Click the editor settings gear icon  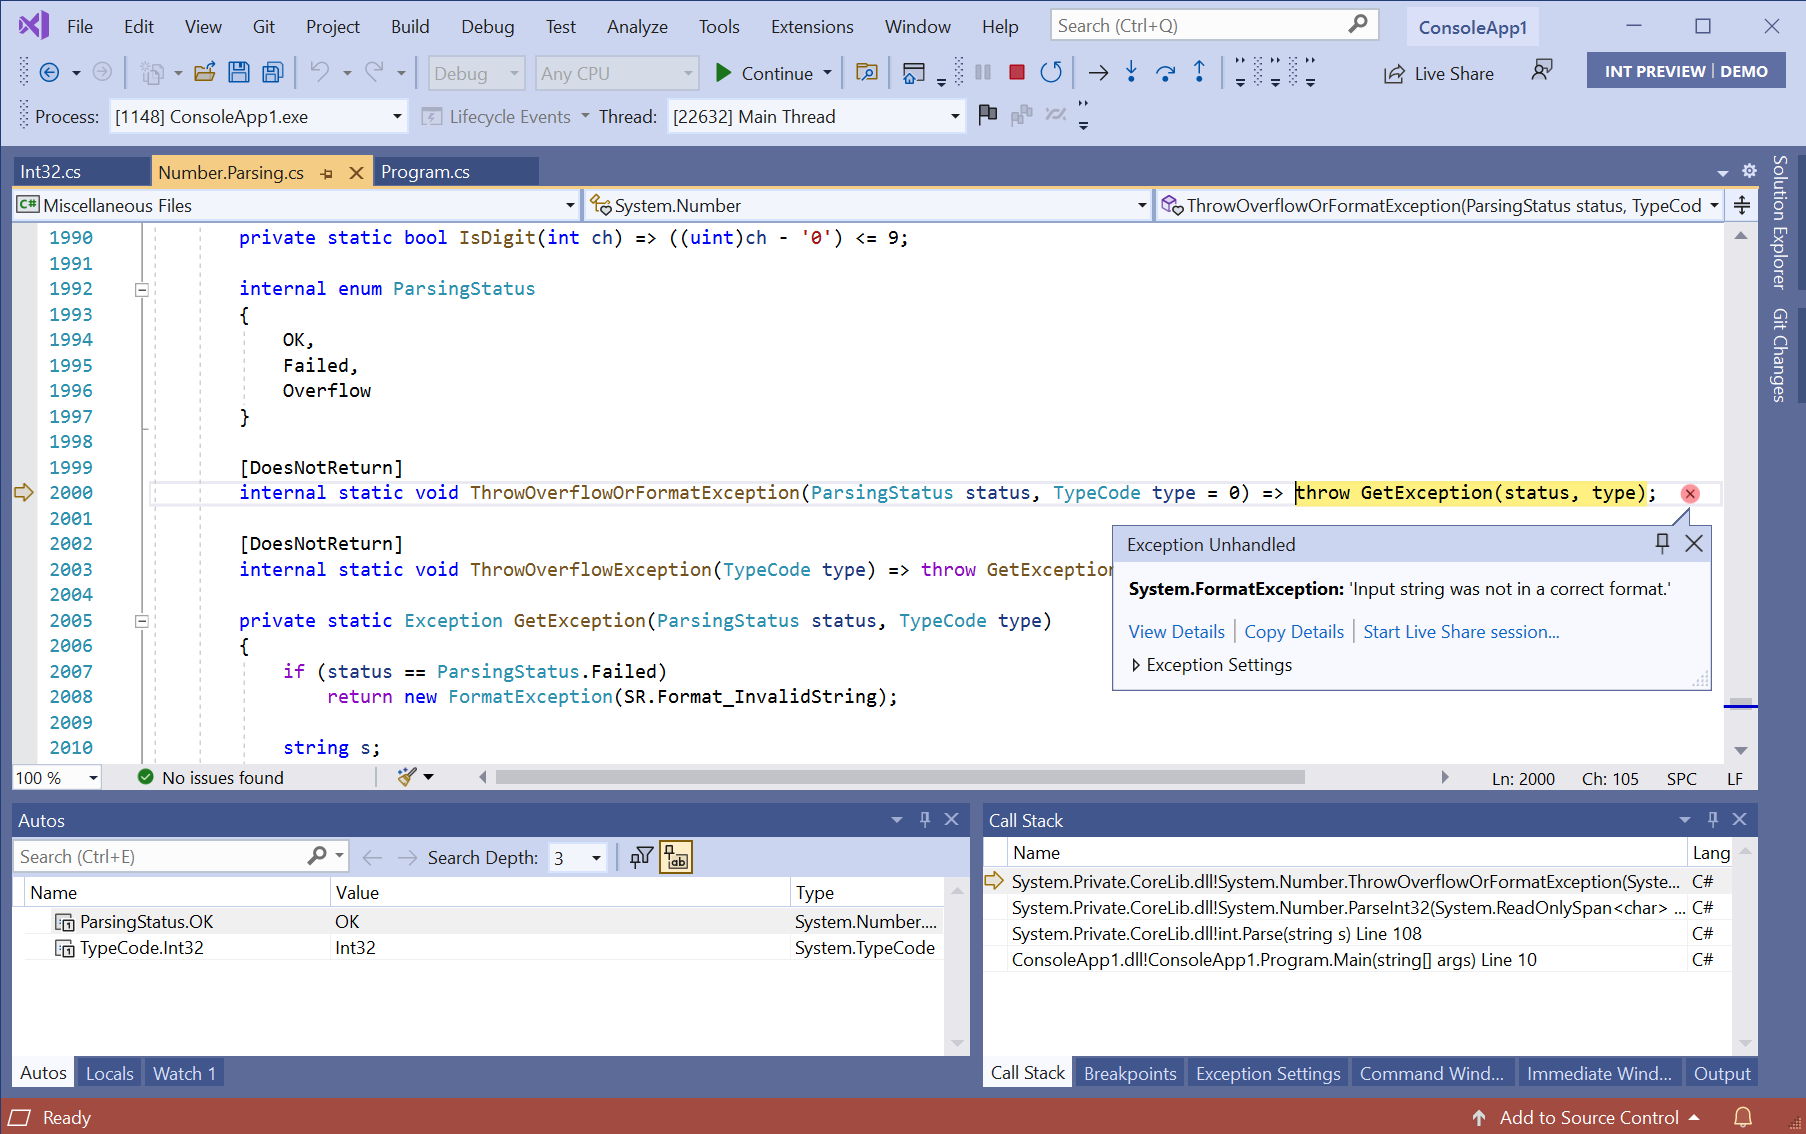(x=1749, y=171)
